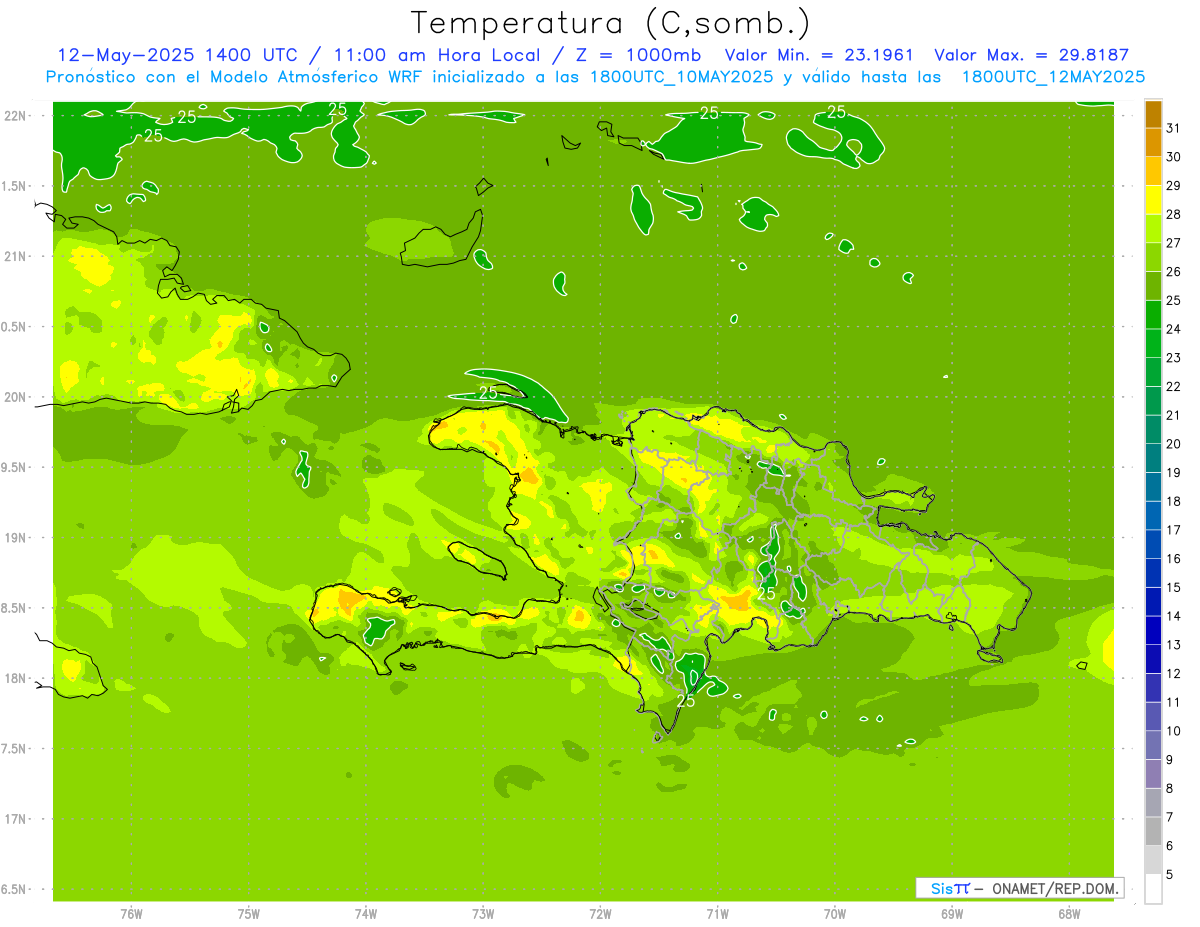Click the "1800UTC_12MAY2025" valid-until time
The width and height of the screenshot is (1200, 927).
1053,77
